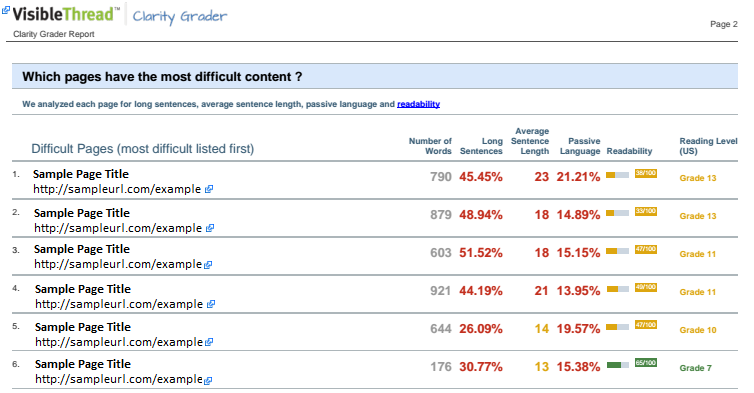Open the sixth Sample Page Title
Image resolution: width=754 pixels, height=393 pixels.
click(x=83, y=364)
